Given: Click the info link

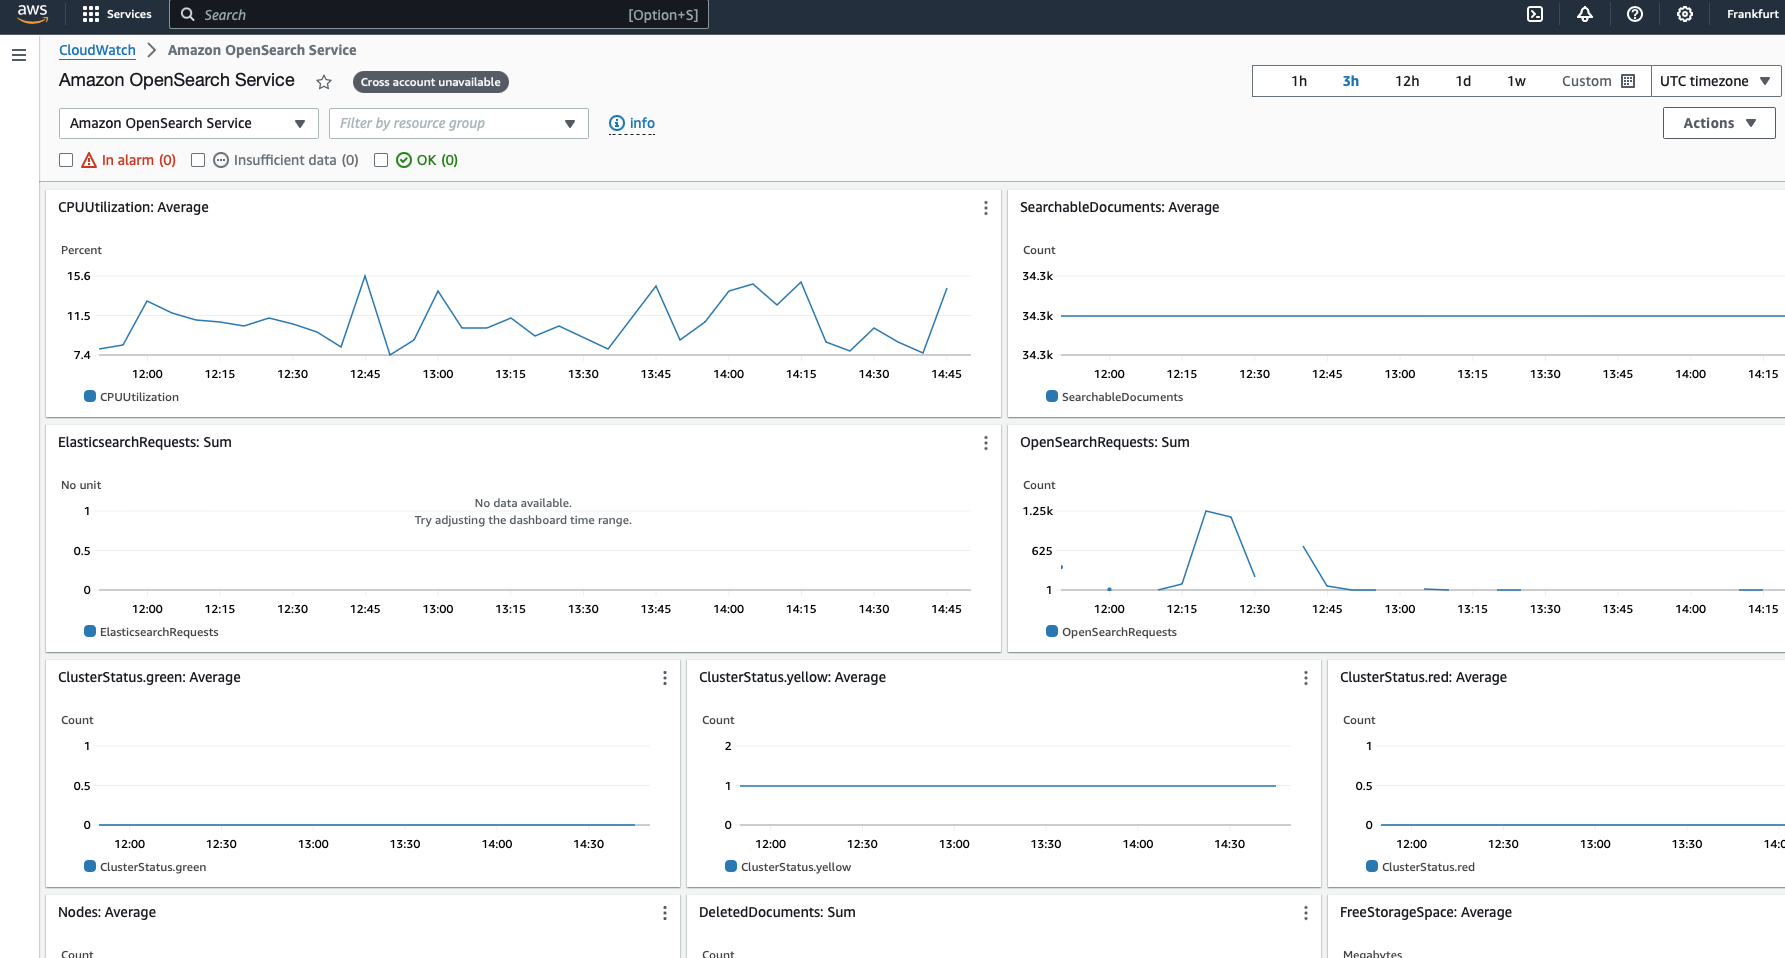Looking at the screenshot, I should 642,123.
